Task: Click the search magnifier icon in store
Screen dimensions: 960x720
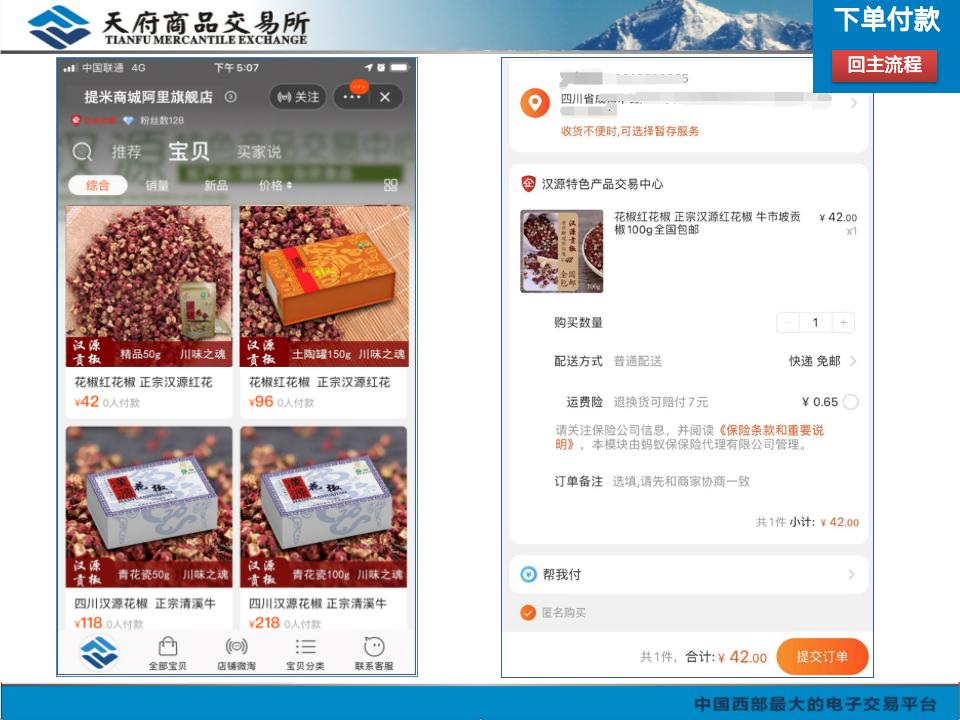Action: coord(83,152)
